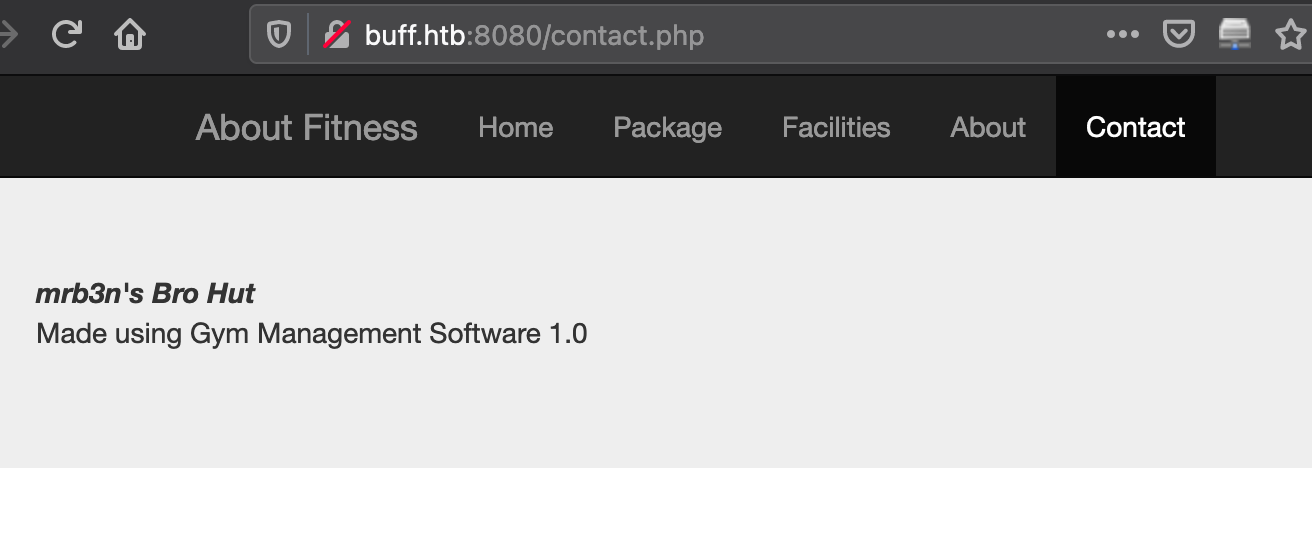This screenshot has height=544, width=1312.
Task: Open the tracking protection shield
Action: [278, 36]
